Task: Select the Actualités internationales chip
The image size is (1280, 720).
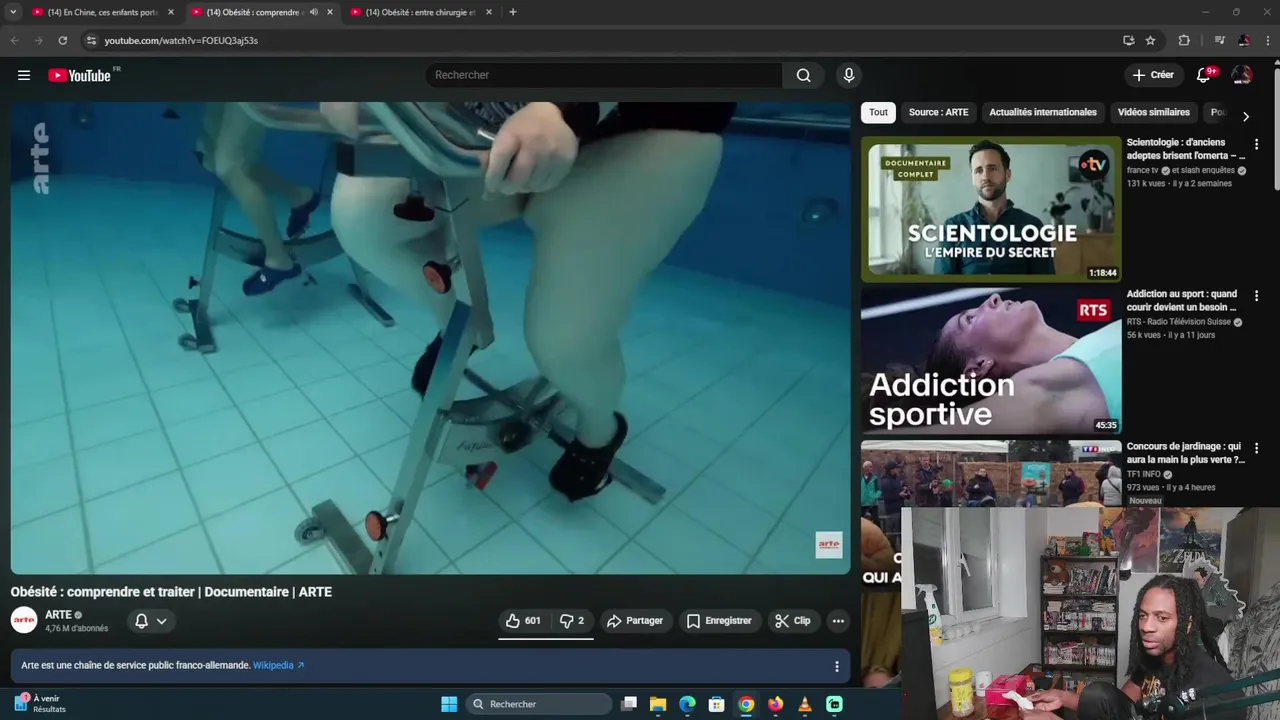Action: point(1043,112)
